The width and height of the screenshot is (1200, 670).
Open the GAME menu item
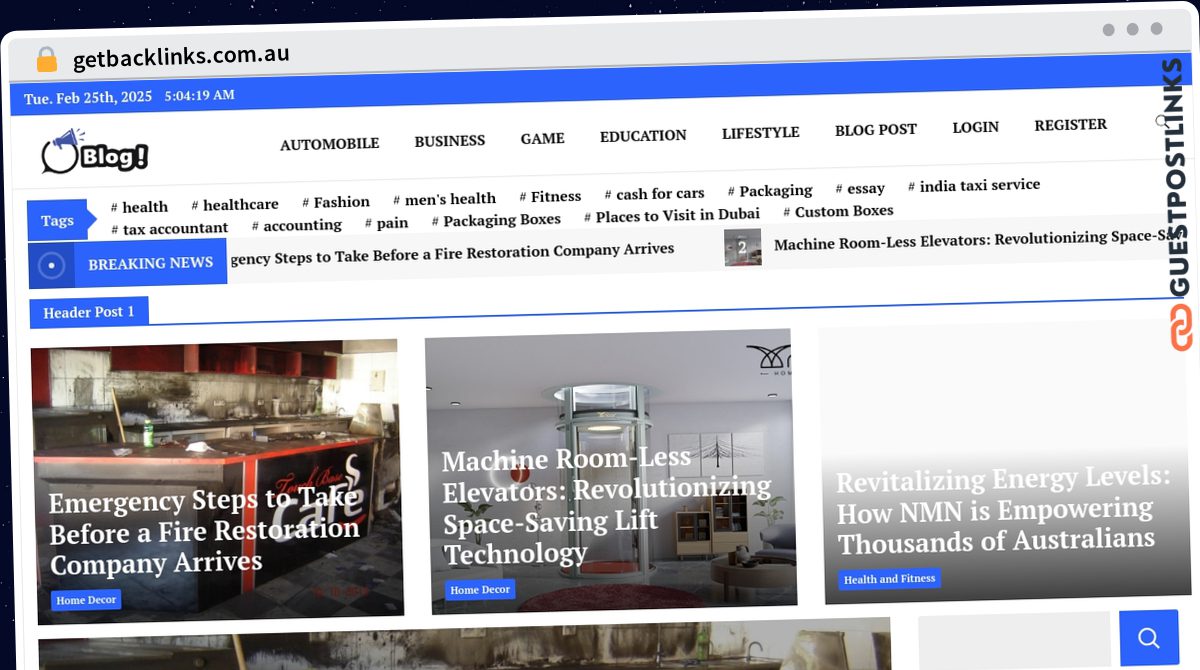(542, 138)
